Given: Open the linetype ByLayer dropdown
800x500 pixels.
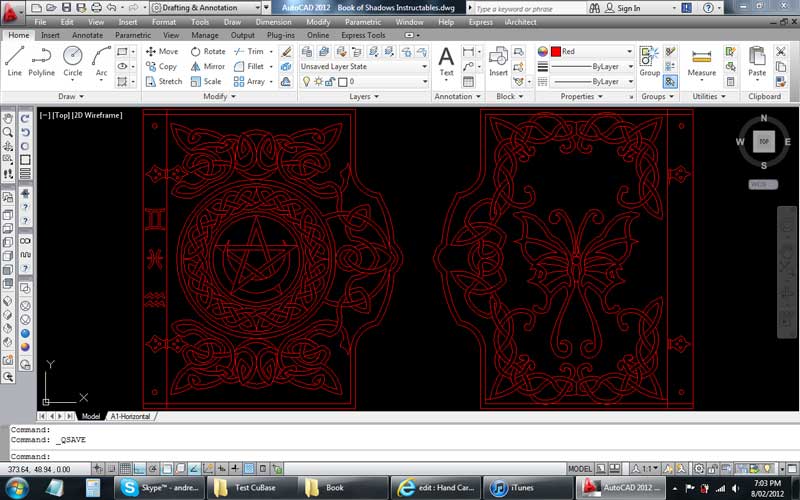Looking at the screenshot, I should [592, 81].
